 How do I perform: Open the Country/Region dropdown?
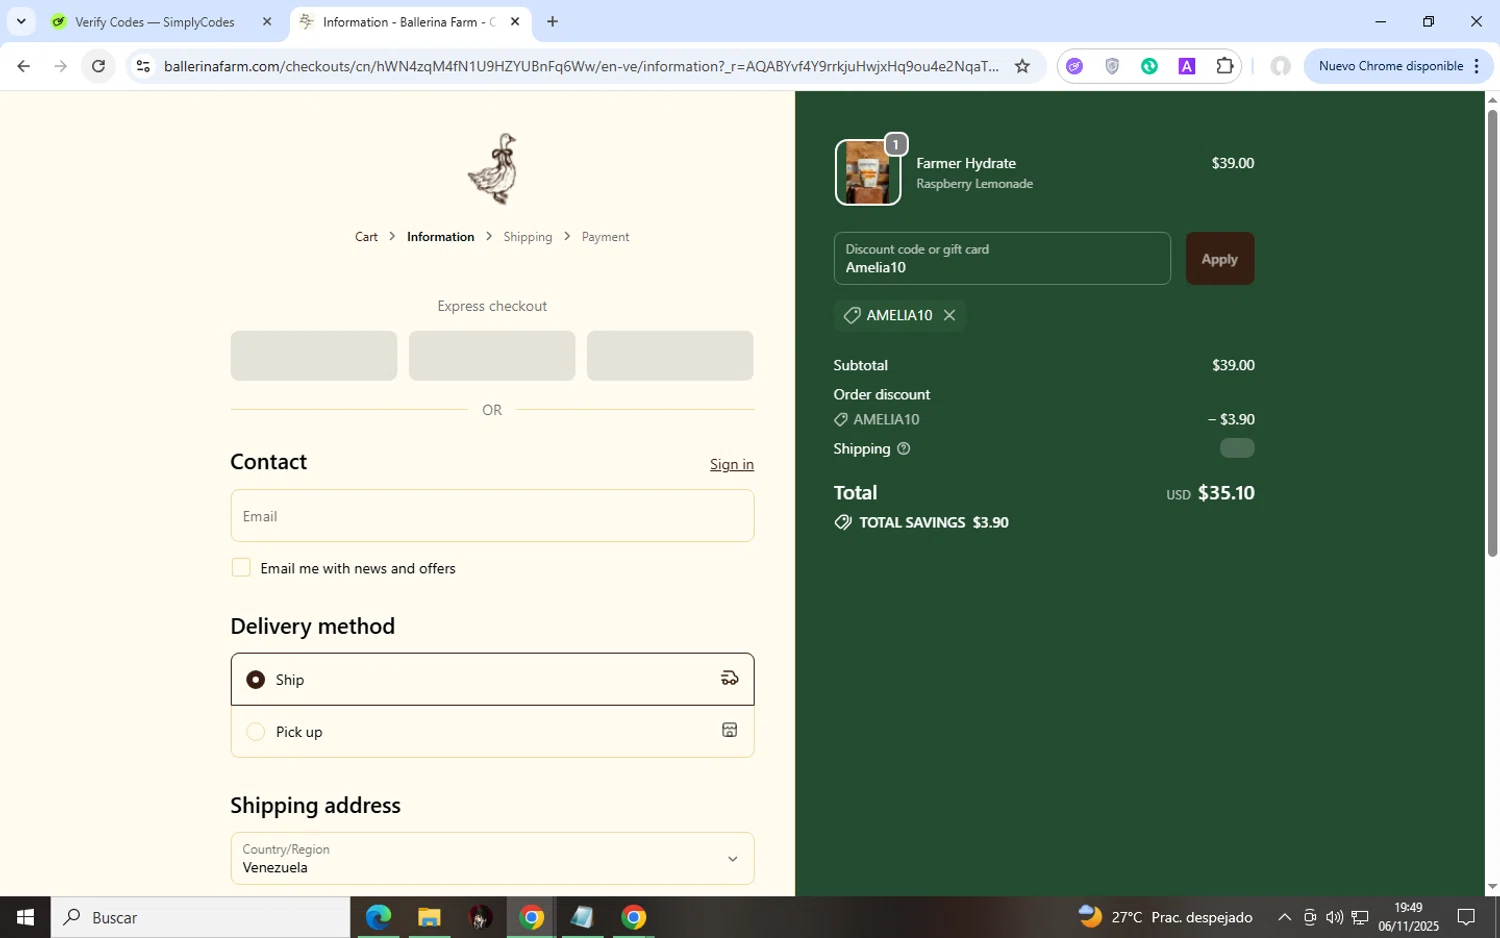pyautogui.click(x=492, y=858)
